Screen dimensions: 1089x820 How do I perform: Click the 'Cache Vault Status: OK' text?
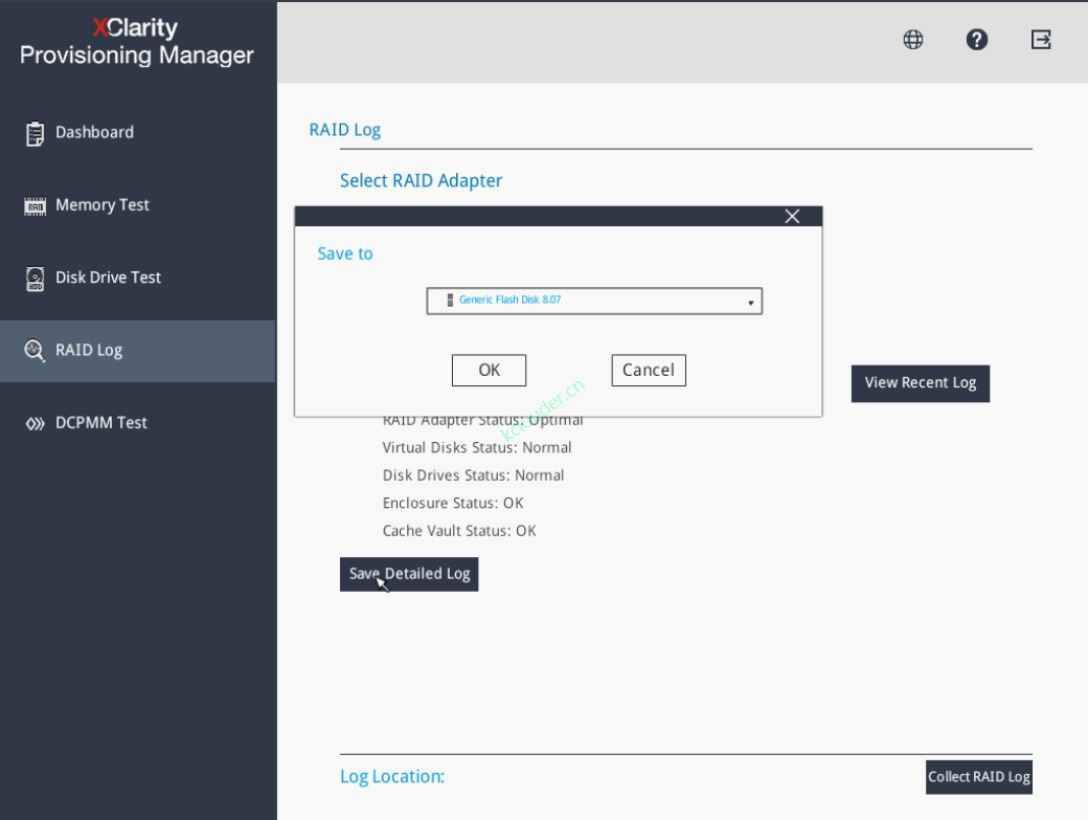(459, 531)
